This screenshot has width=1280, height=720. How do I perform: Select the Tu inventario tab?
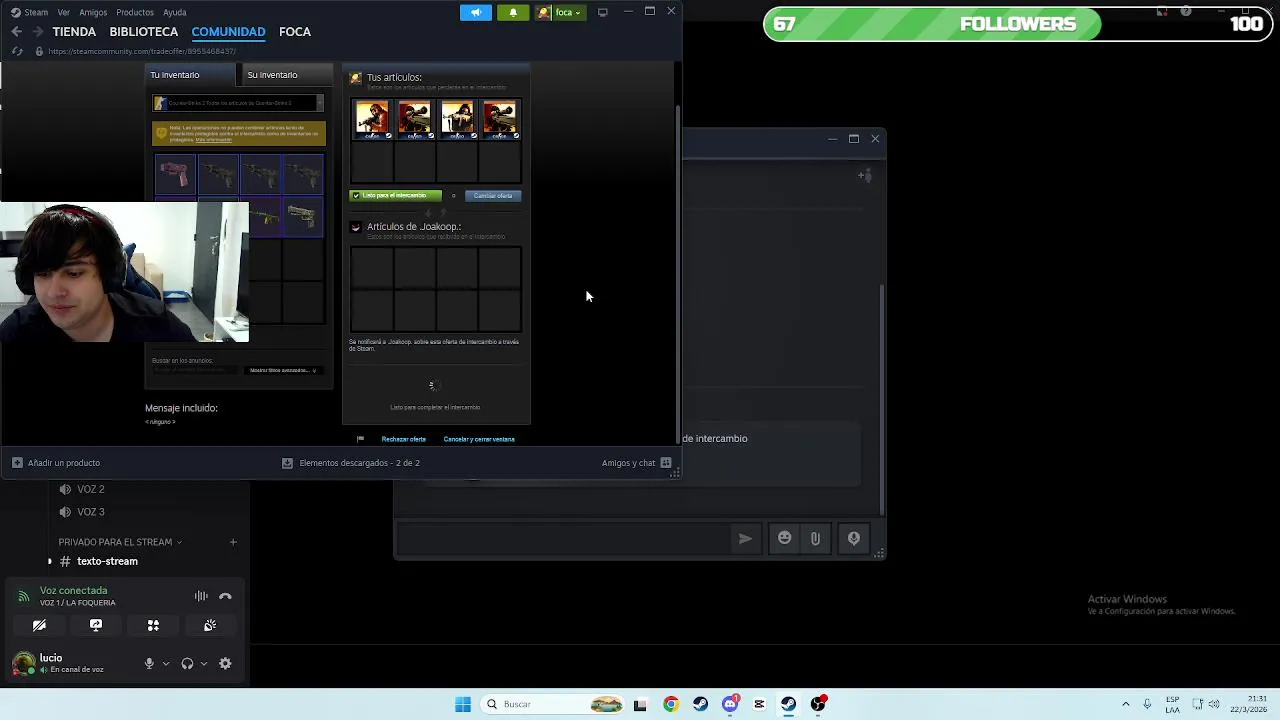190,75
